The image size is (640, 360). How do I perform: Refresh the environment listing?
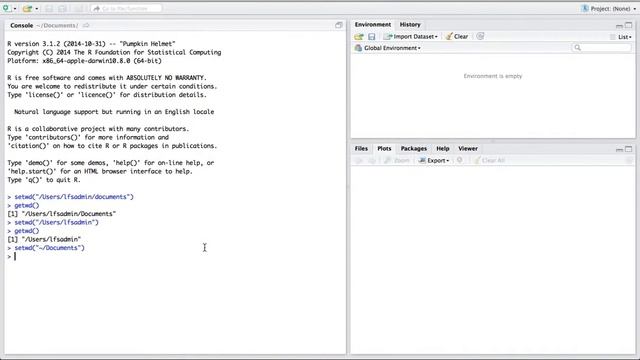(480, 36)
